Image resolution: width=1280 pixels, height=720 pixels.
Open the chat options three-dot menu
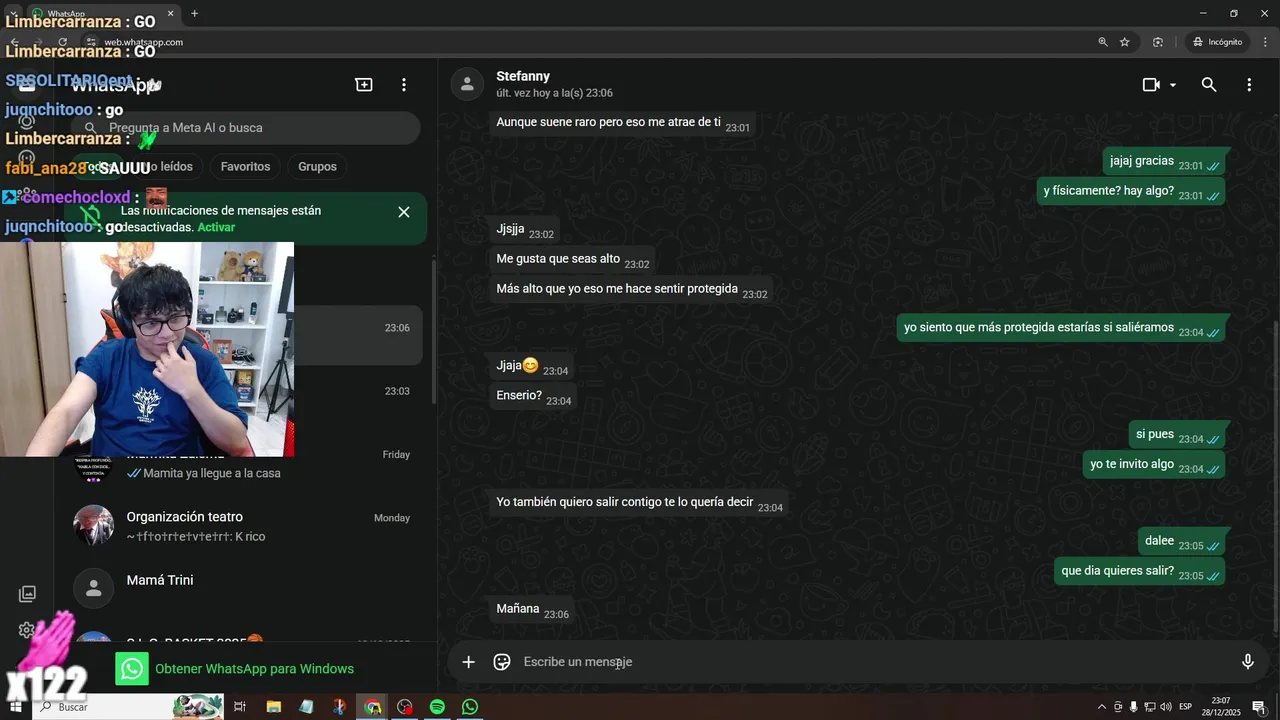(x=1249, y=85)
